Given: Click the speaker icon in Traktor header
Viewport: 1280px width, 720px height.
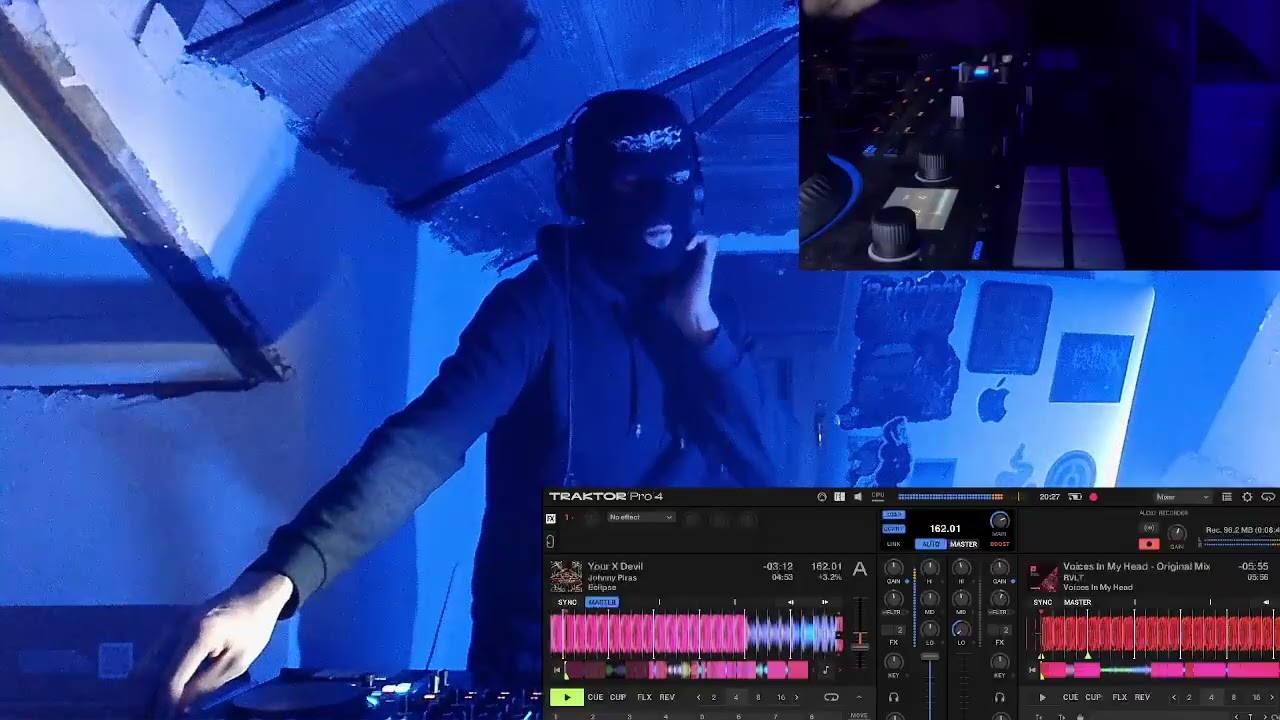Looking at the screenshot, I should click(858, 497).
